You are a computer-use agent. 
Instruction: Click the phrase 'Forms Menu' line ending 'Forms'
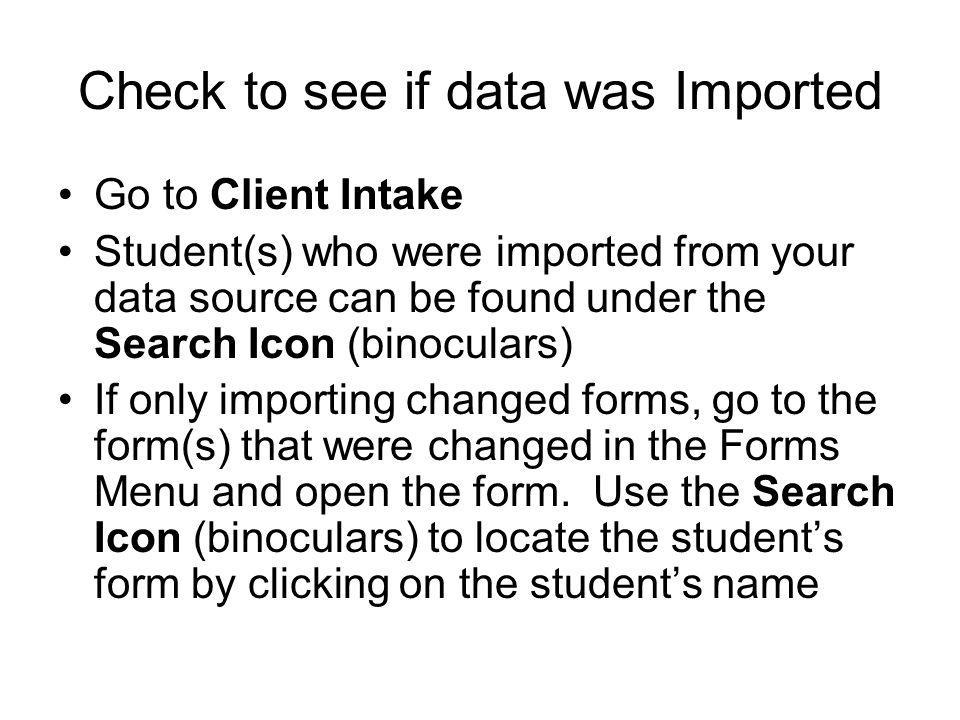click(x=779, y=445)
